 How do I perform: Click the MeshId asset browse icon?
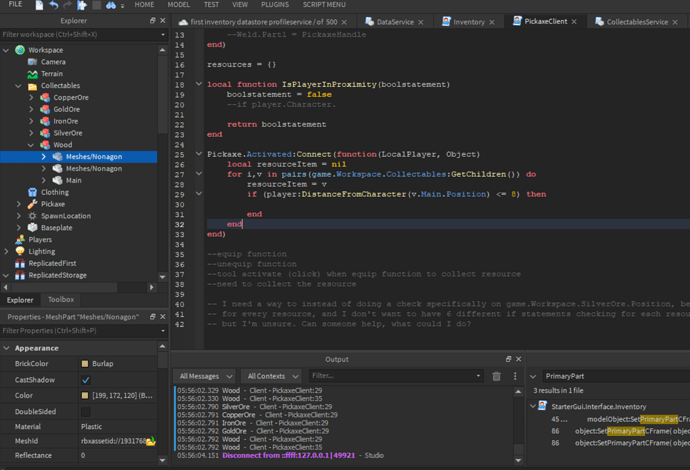point(151,441)
